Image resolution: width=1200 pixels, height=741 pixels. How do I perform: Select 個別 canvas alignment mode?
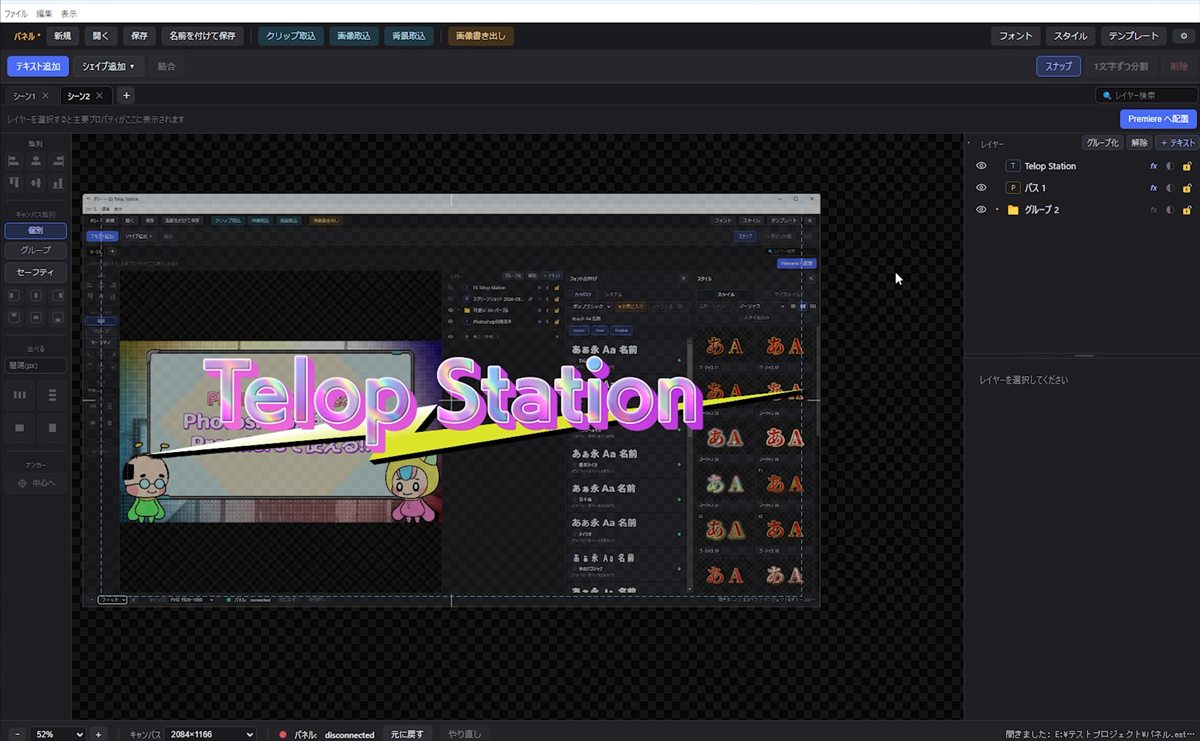click(x=36, y=231)
